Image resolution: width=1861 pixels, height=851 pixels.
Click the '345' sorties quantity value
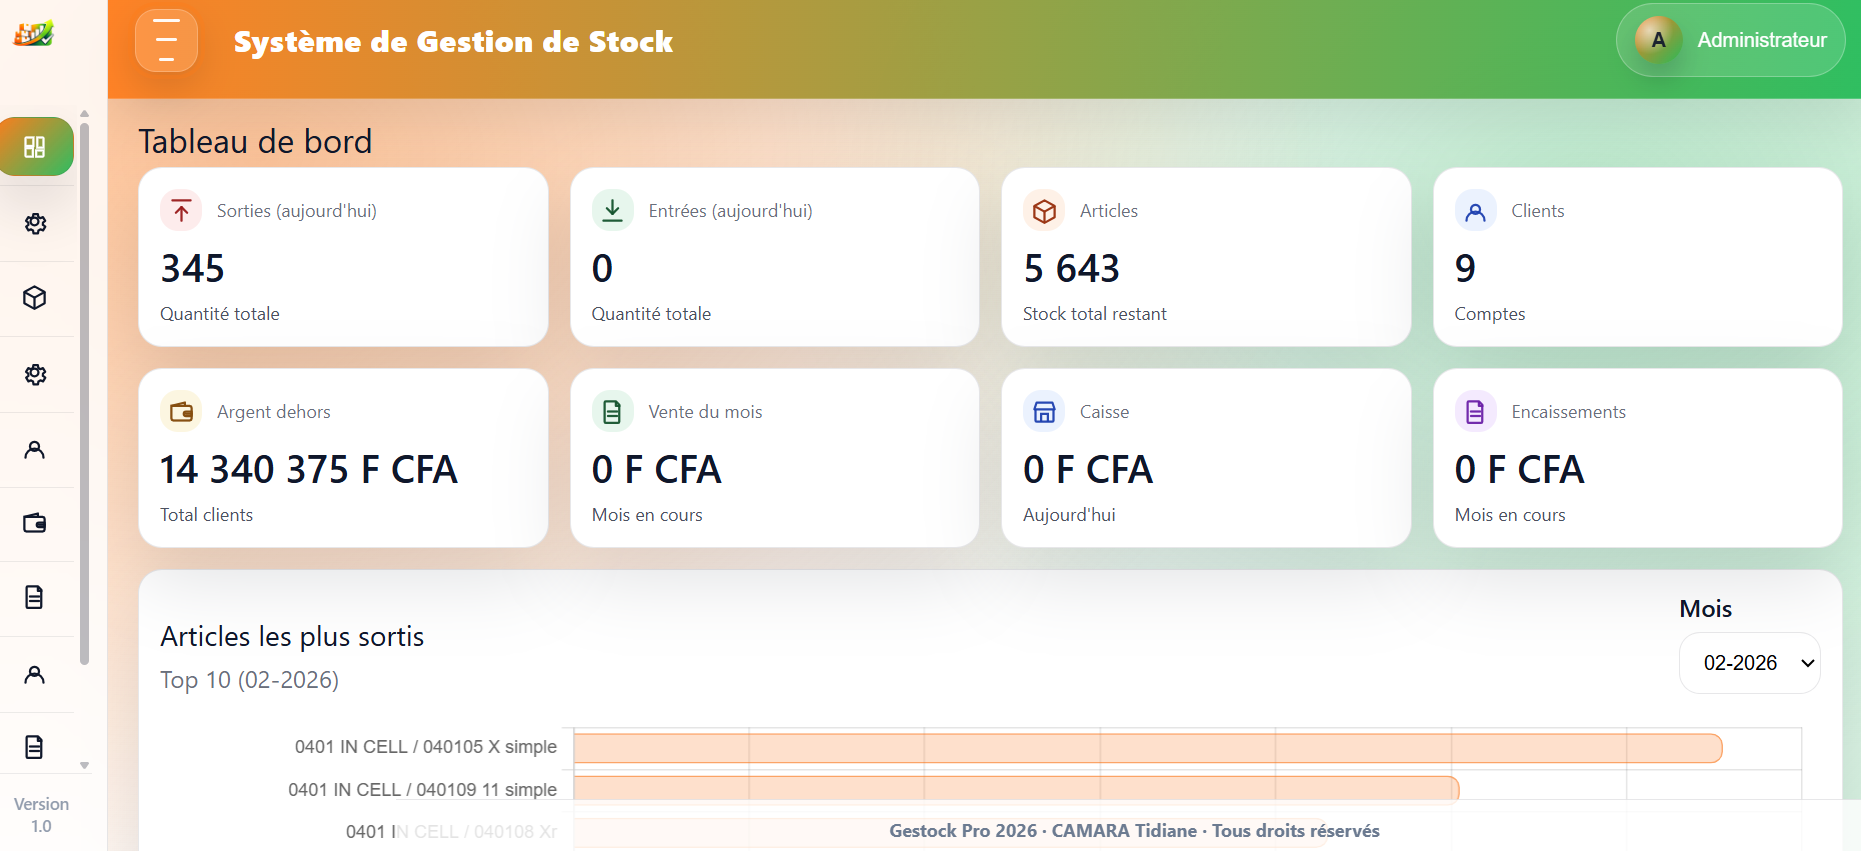tap(193, 268)
